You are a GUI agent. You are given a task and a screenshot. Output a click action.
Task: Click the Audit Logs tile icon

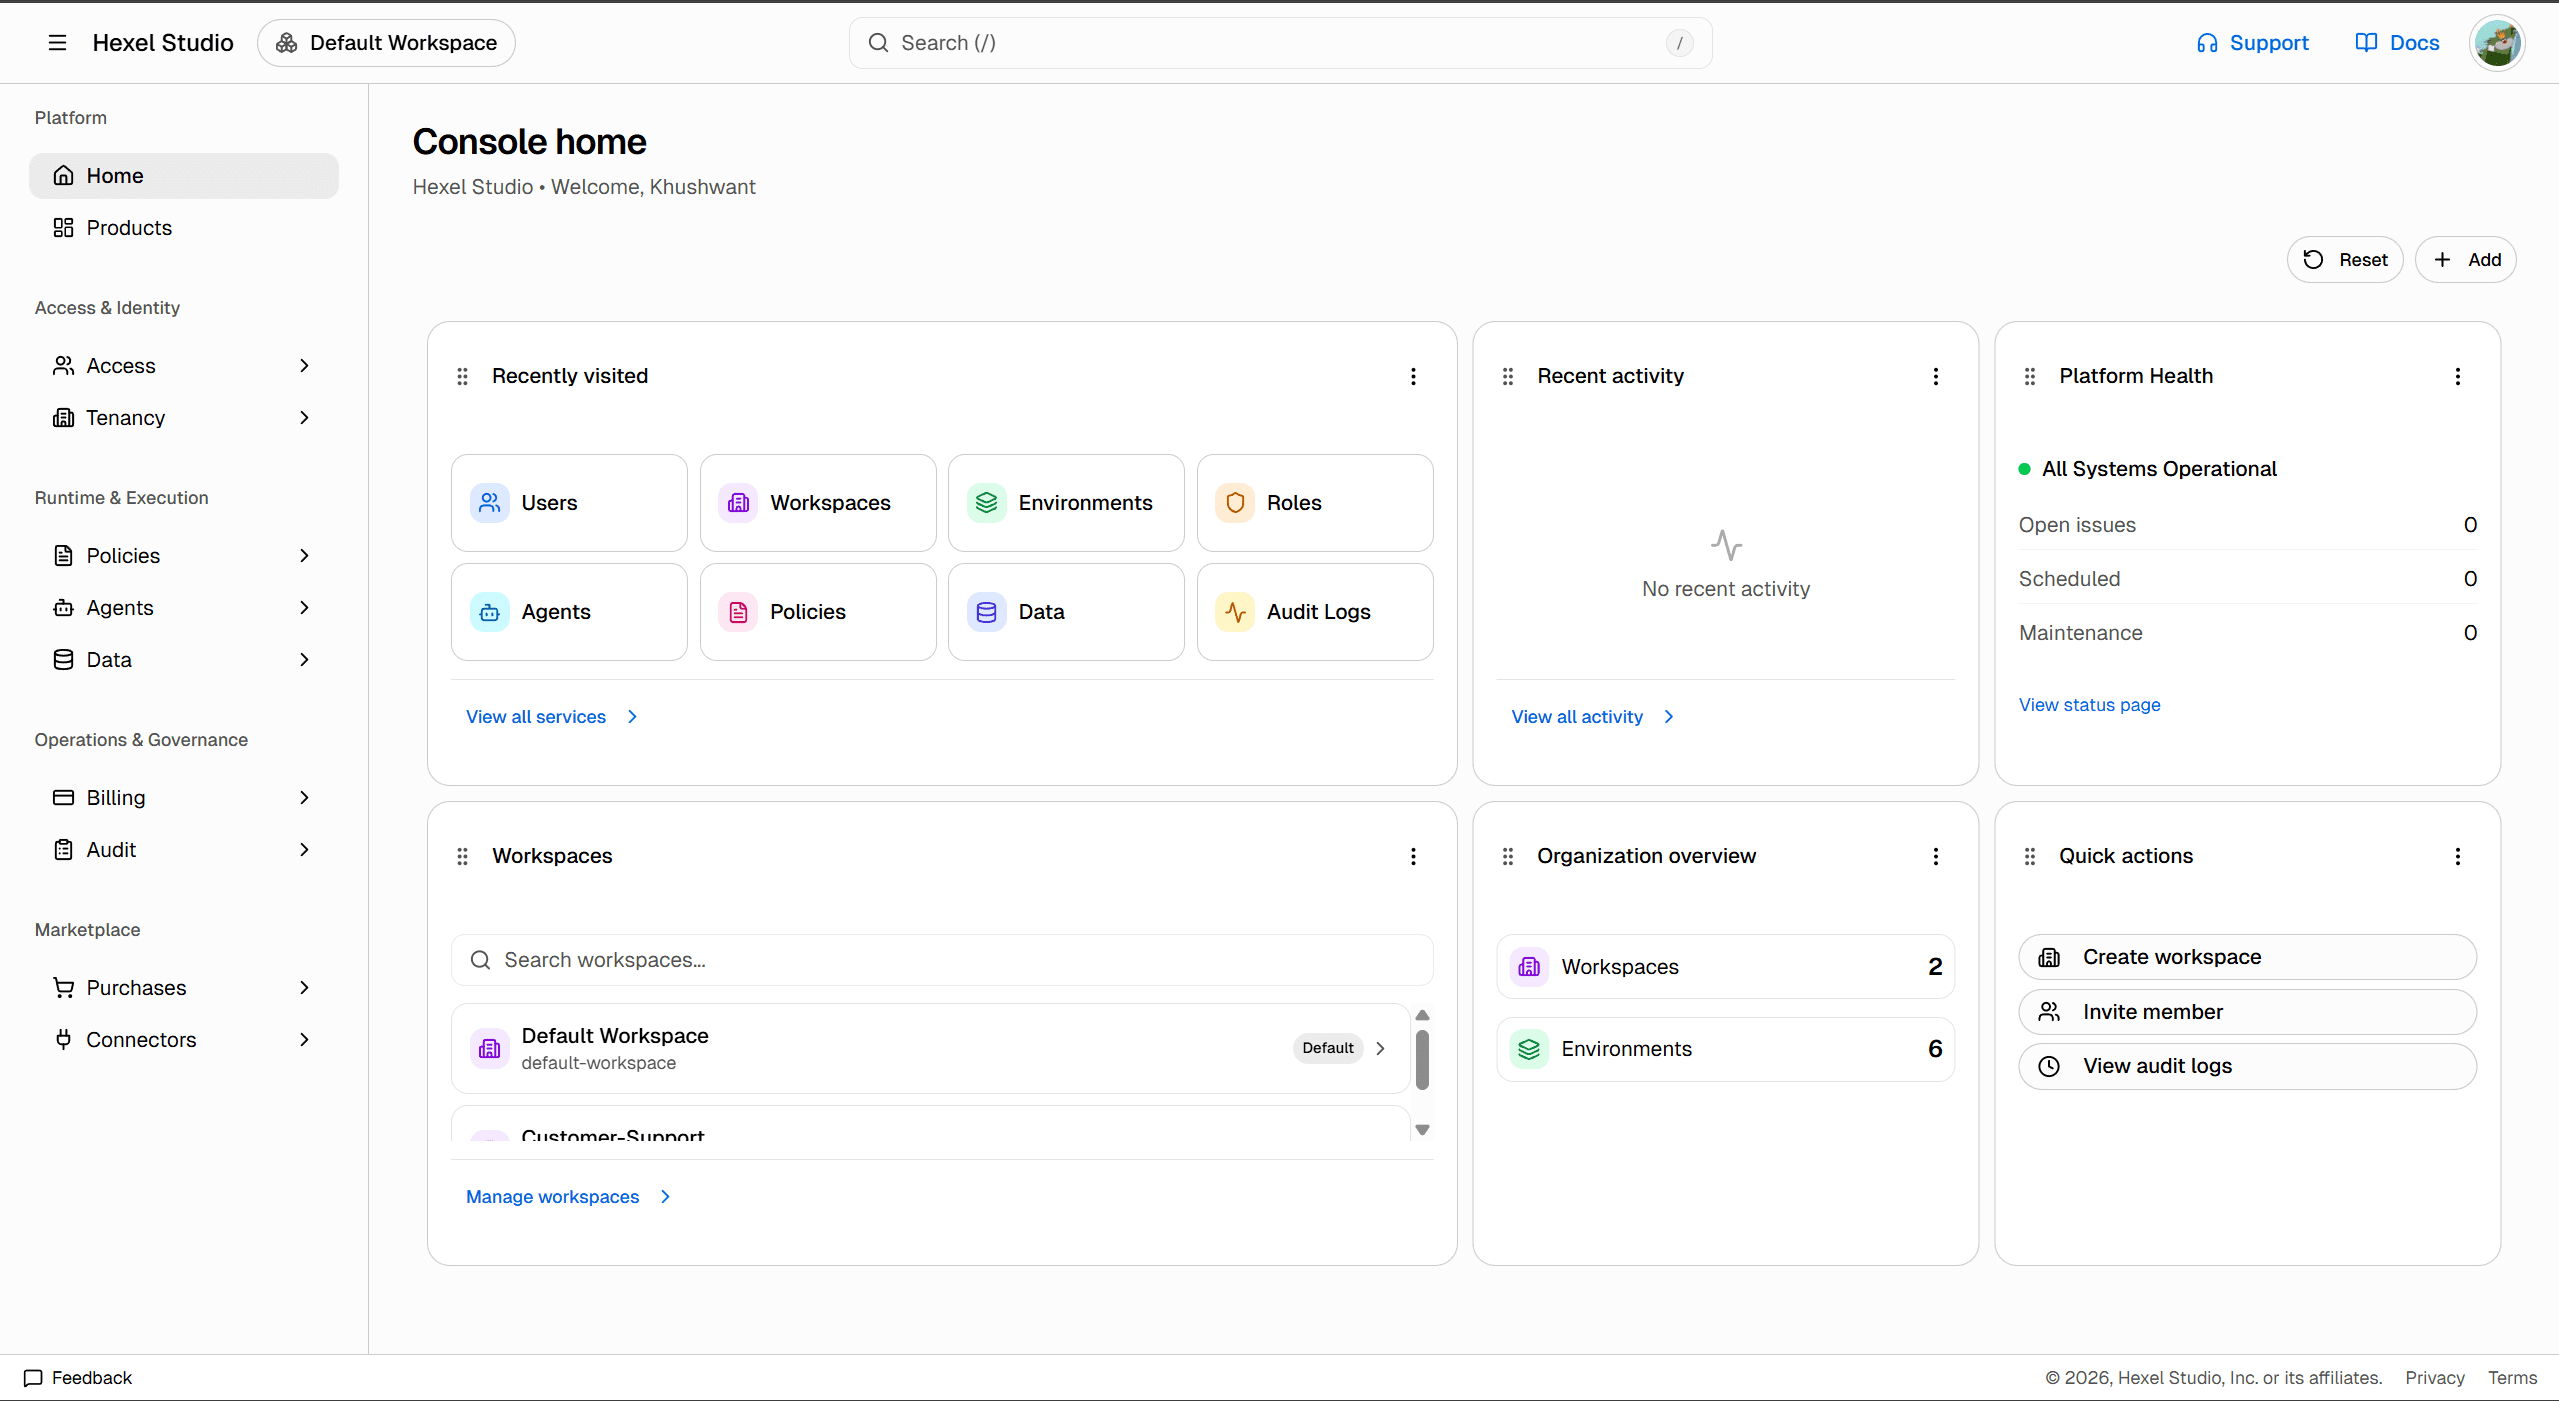[1235, 612]
